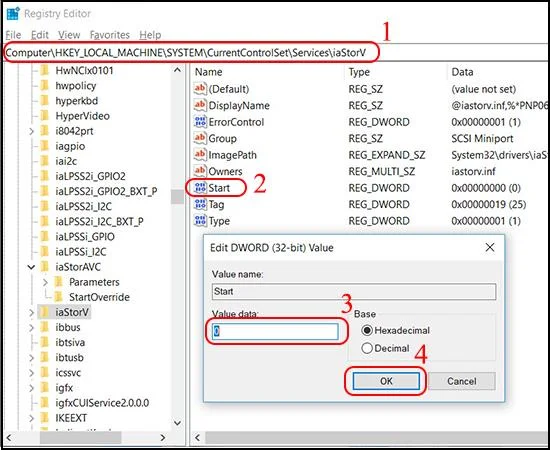Screen dimensions: 550x450
Task: Select the ibtsiva key
Action: pos(70,342)
